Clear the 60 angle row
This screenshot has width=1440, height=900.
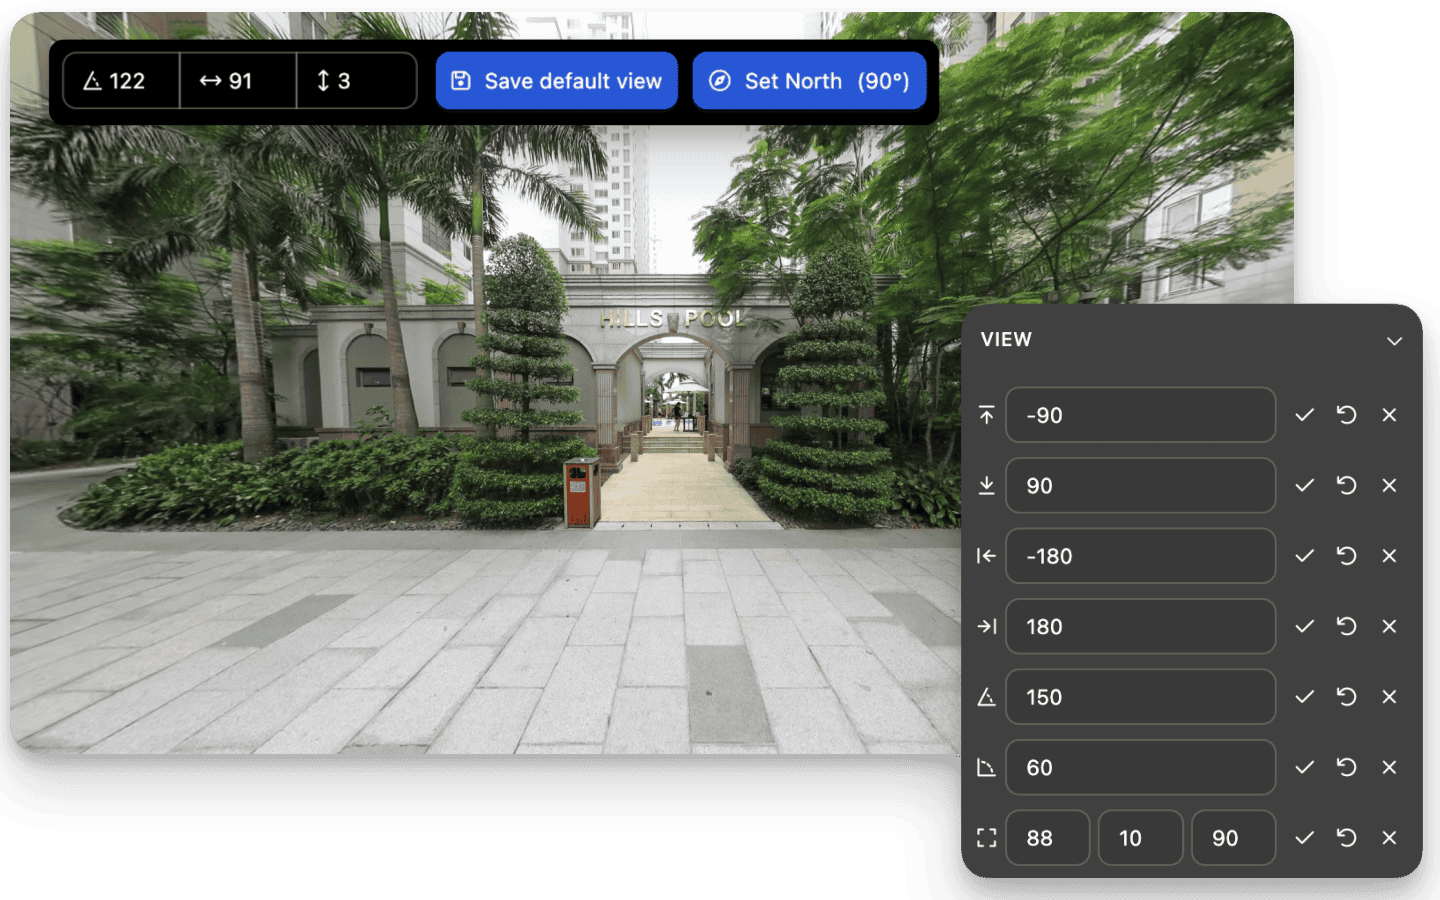(x=1389, y=767)
